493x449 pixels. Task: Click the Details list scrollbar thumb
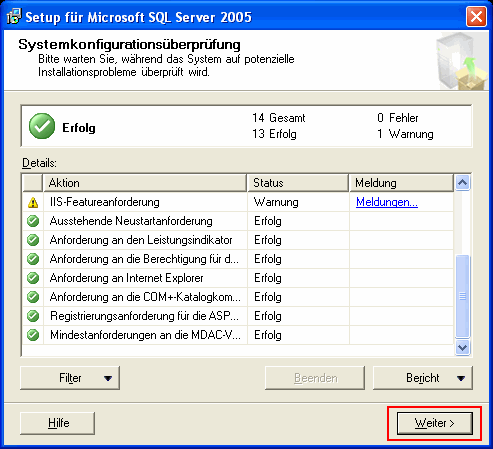(463, 296)
